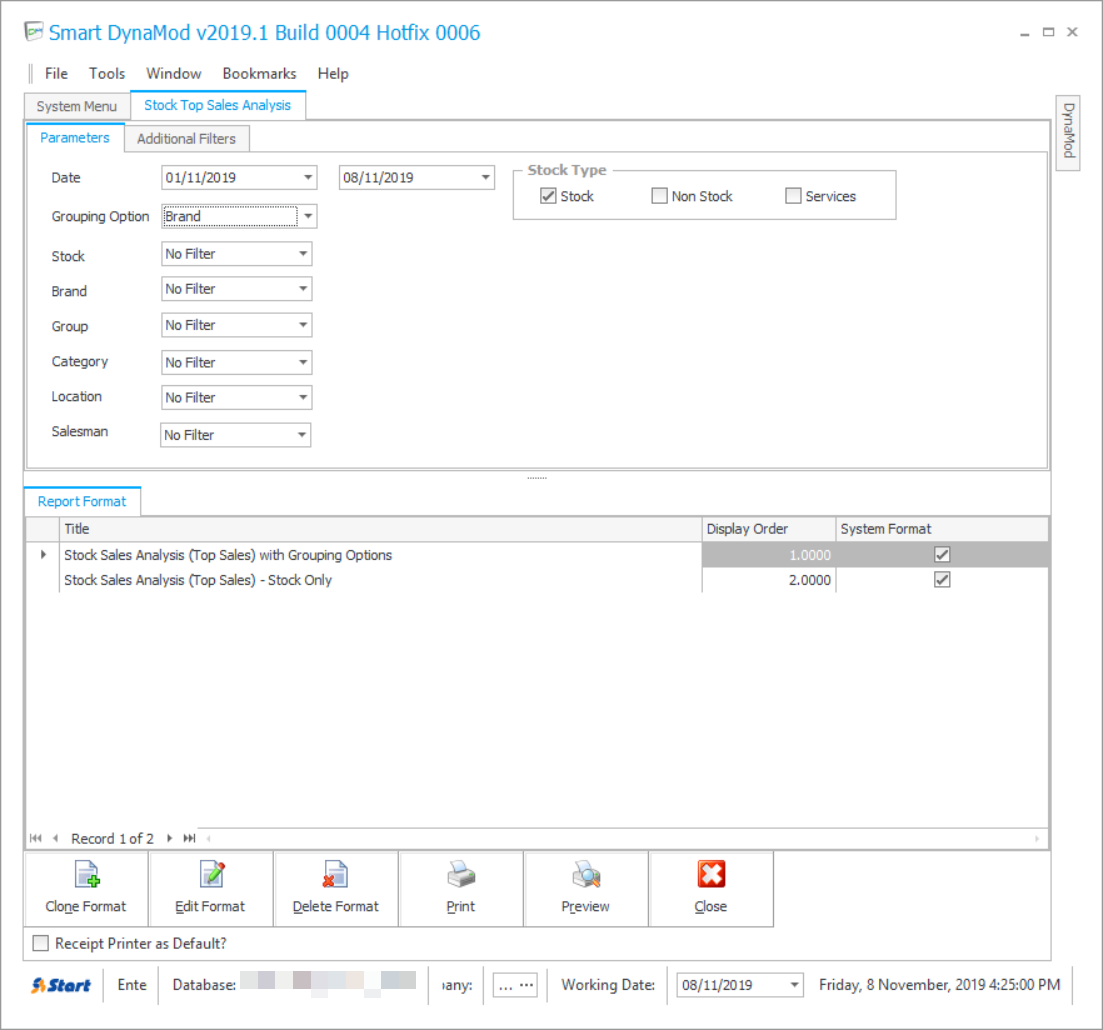Open the Tools menu

[x=107, y=73]
